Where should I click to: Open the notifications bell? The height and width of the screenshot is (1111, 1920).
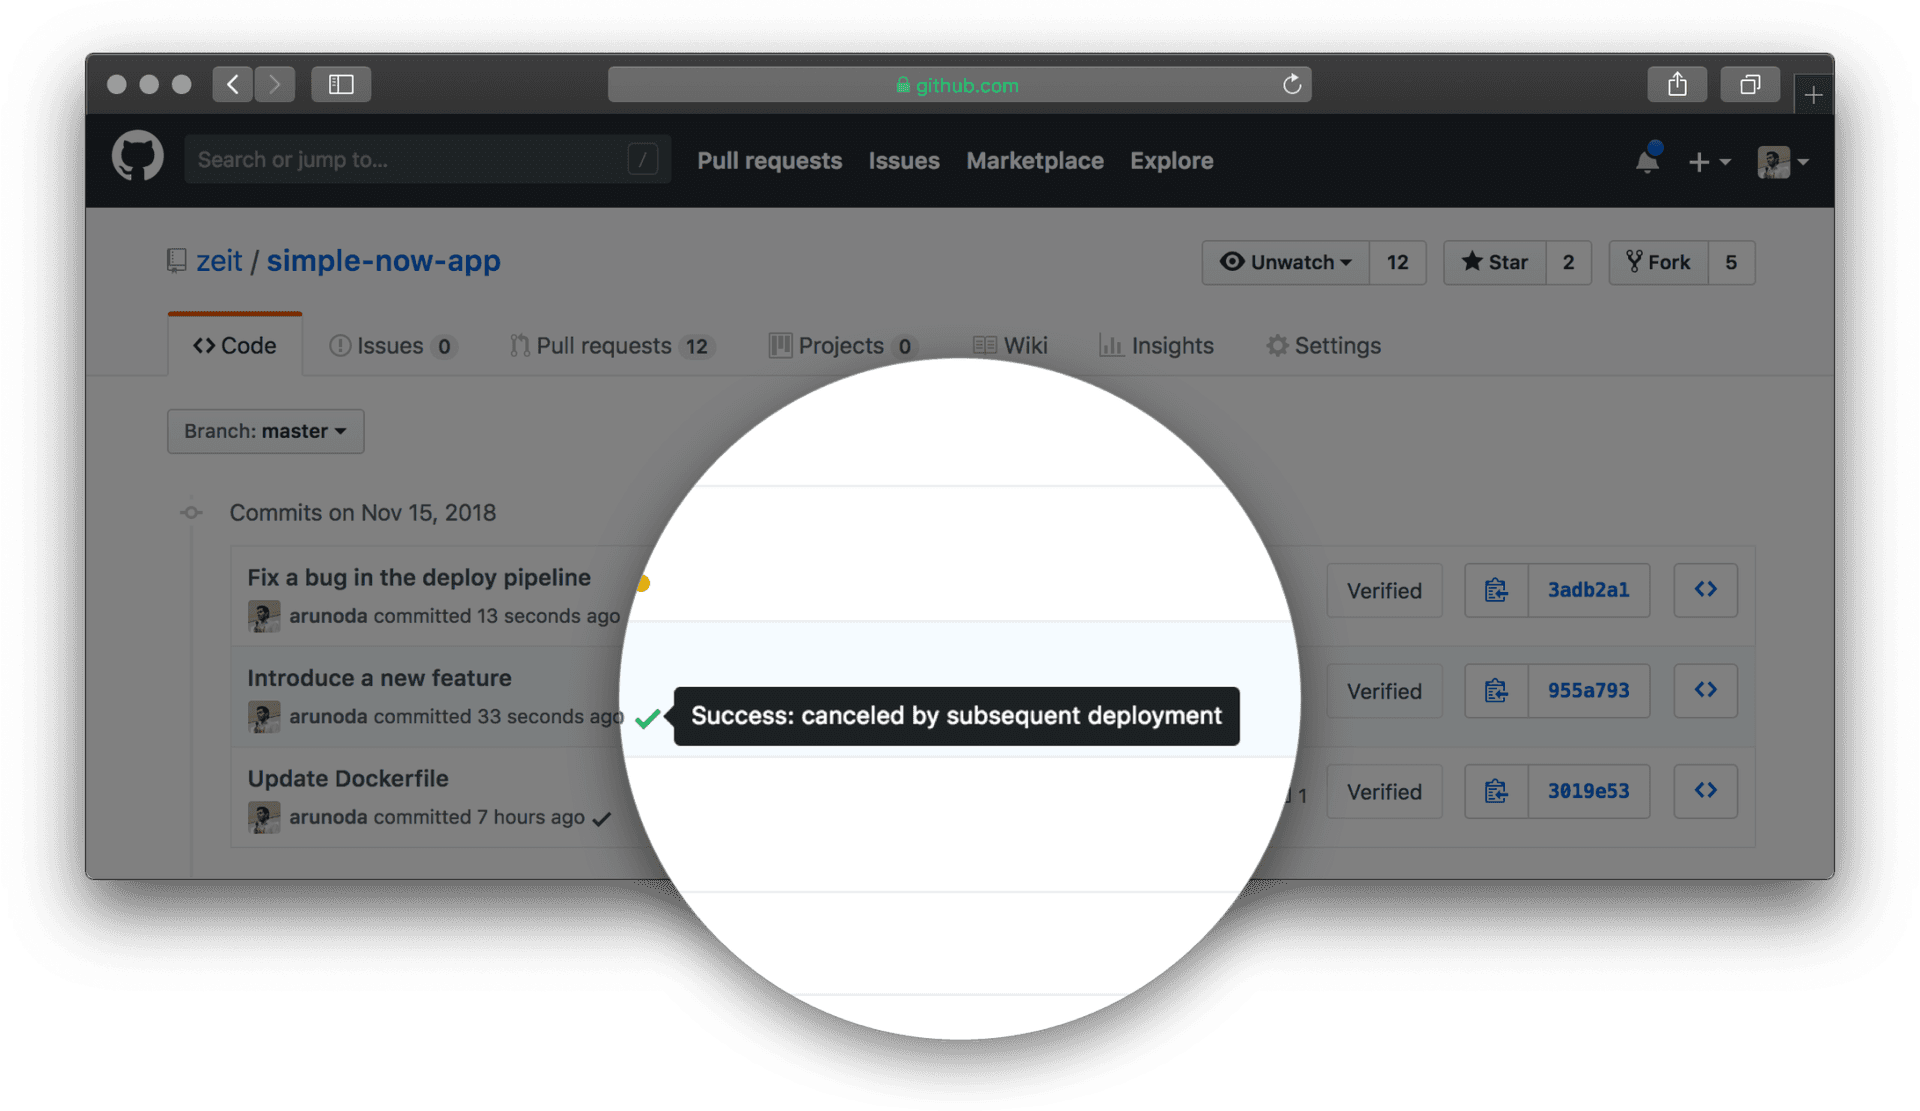click(x=1646, y=161)
